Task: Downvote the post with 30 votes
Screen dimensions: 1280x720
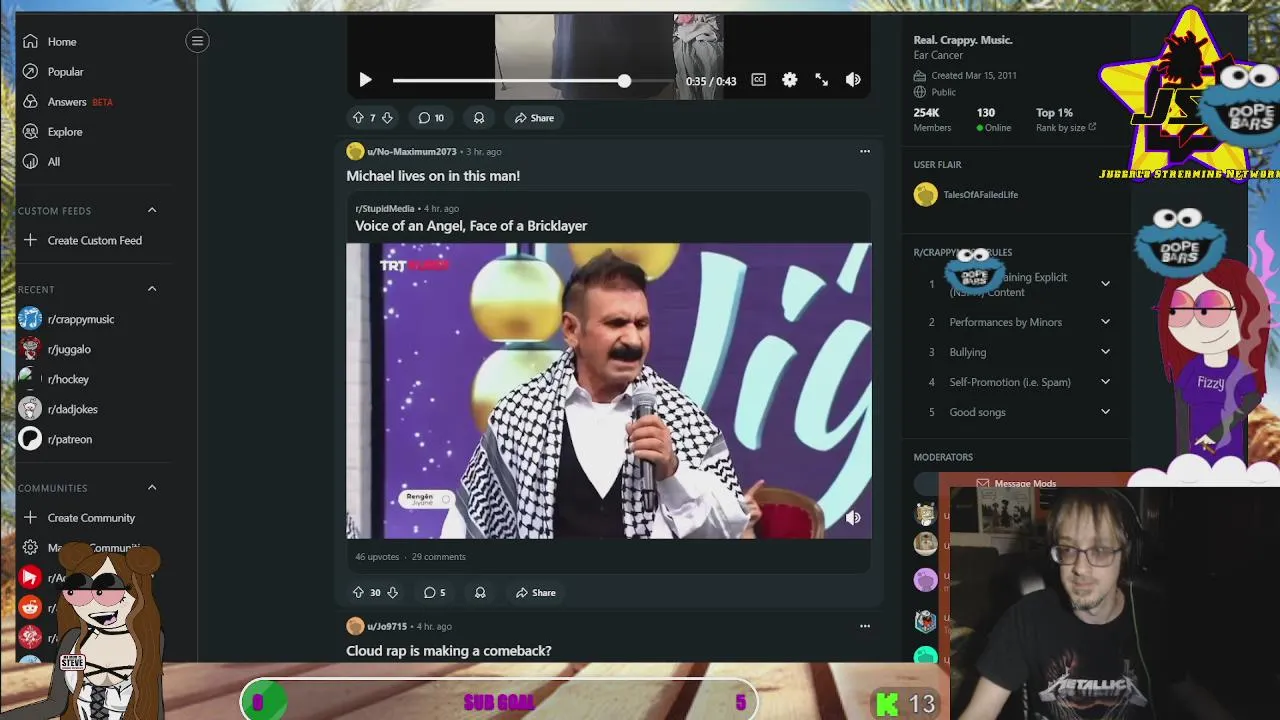Action: coord(392,593)
